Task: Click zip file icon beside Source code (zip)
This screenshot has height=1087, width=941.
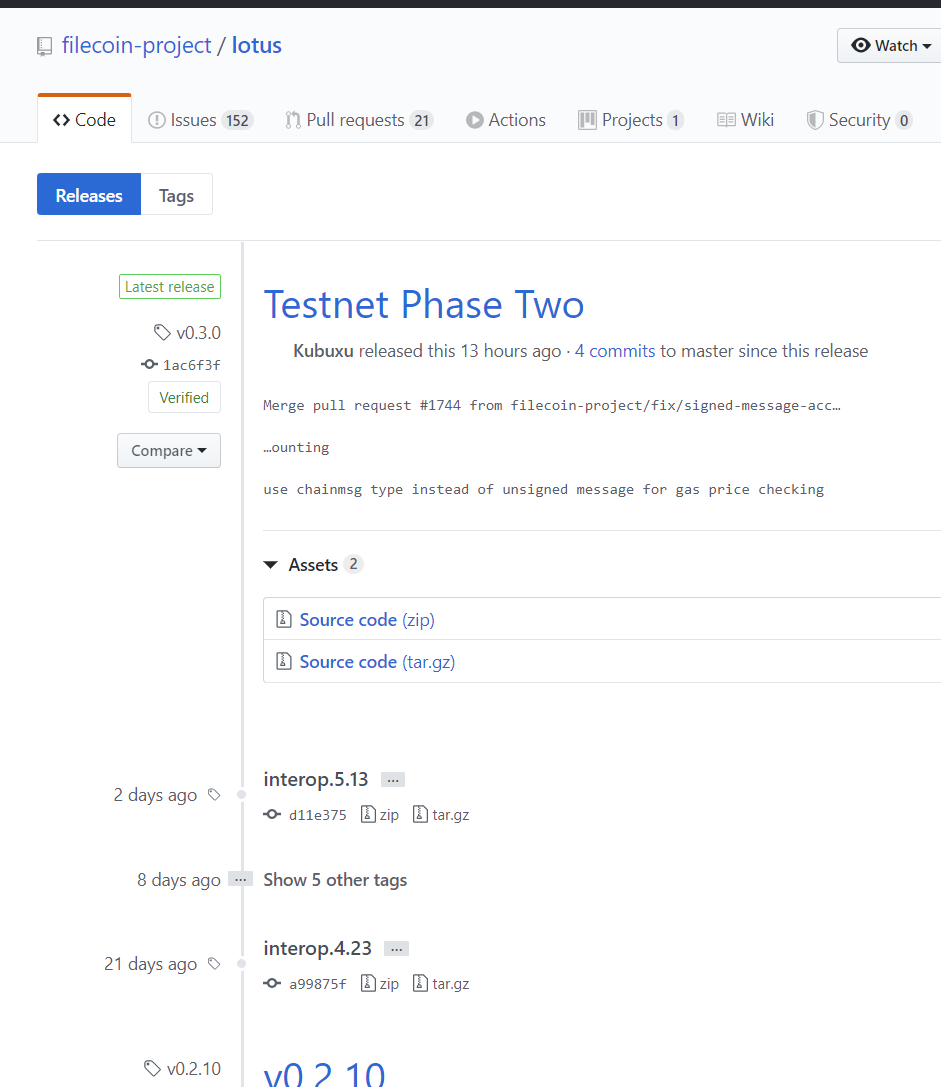Action: click(284, 618)
